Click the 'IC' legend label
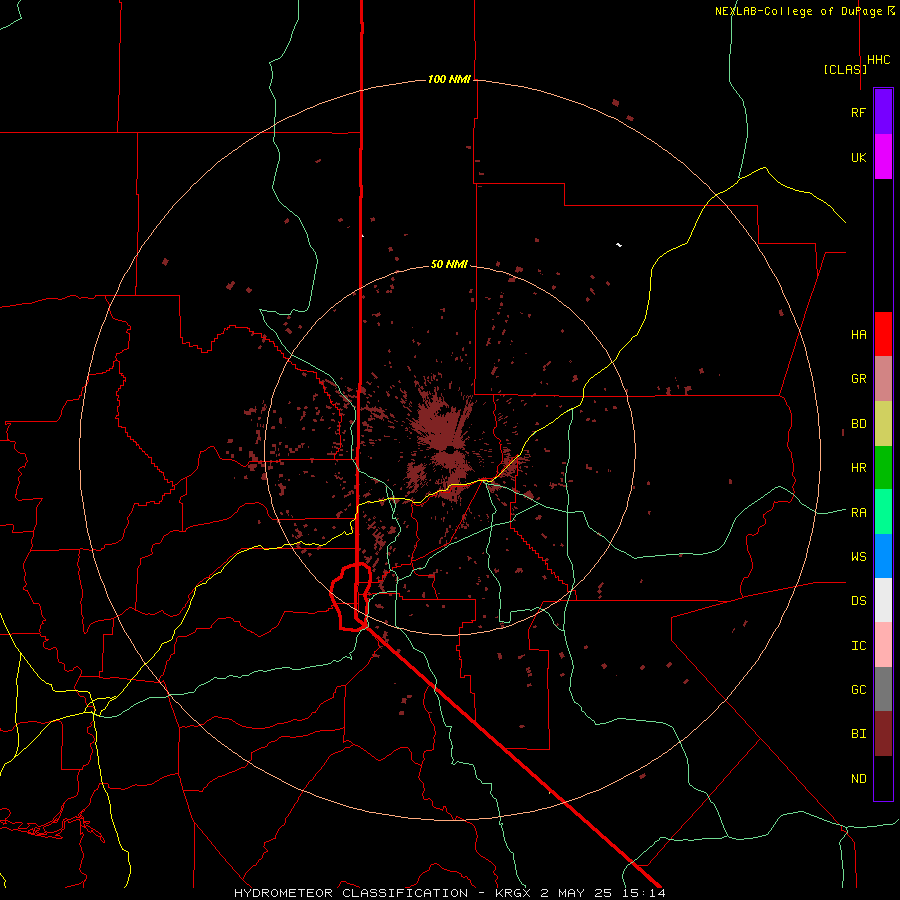This screenshot has width=900, height=900. [x=858, y=646]
